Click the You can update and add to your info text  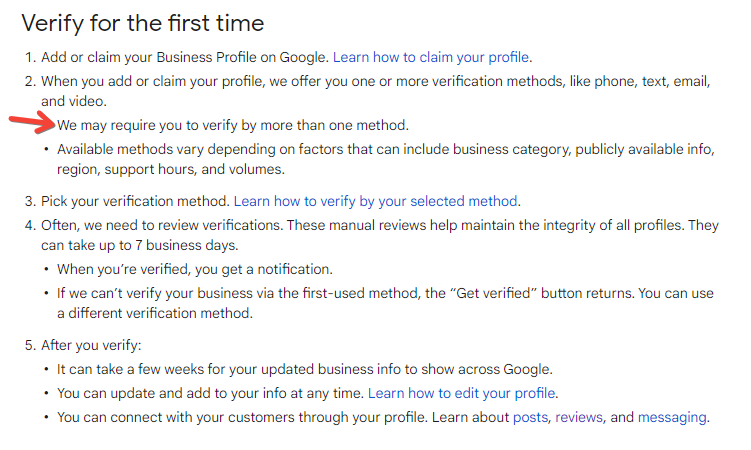(210, 394)
